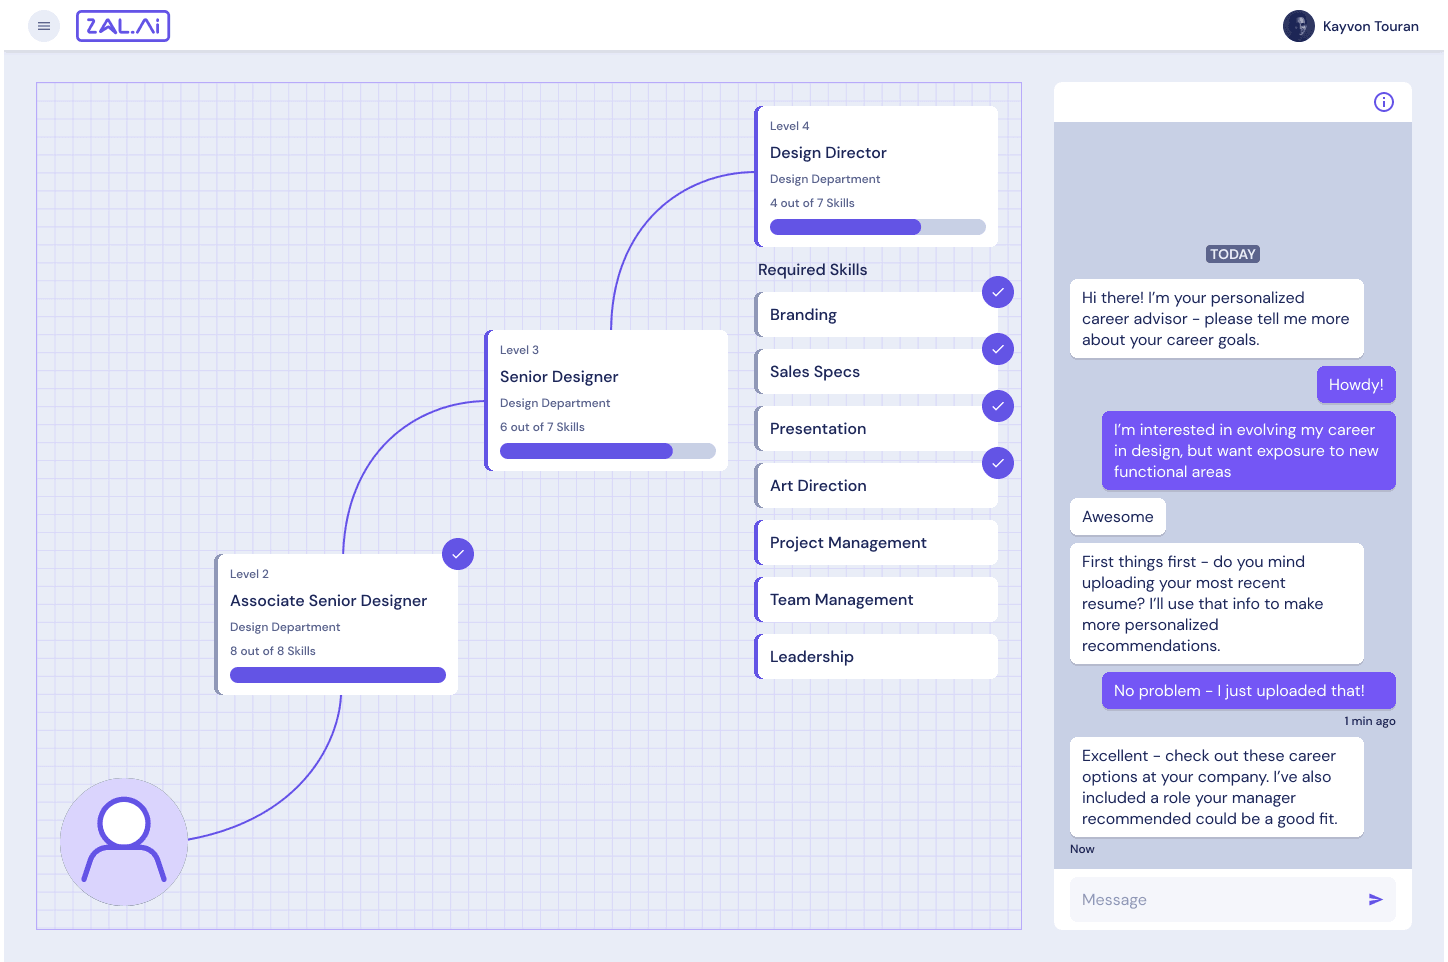Toggle the Art Direction skill checkmark
This screenshot has height=962, width=1448.
(997, 463)
